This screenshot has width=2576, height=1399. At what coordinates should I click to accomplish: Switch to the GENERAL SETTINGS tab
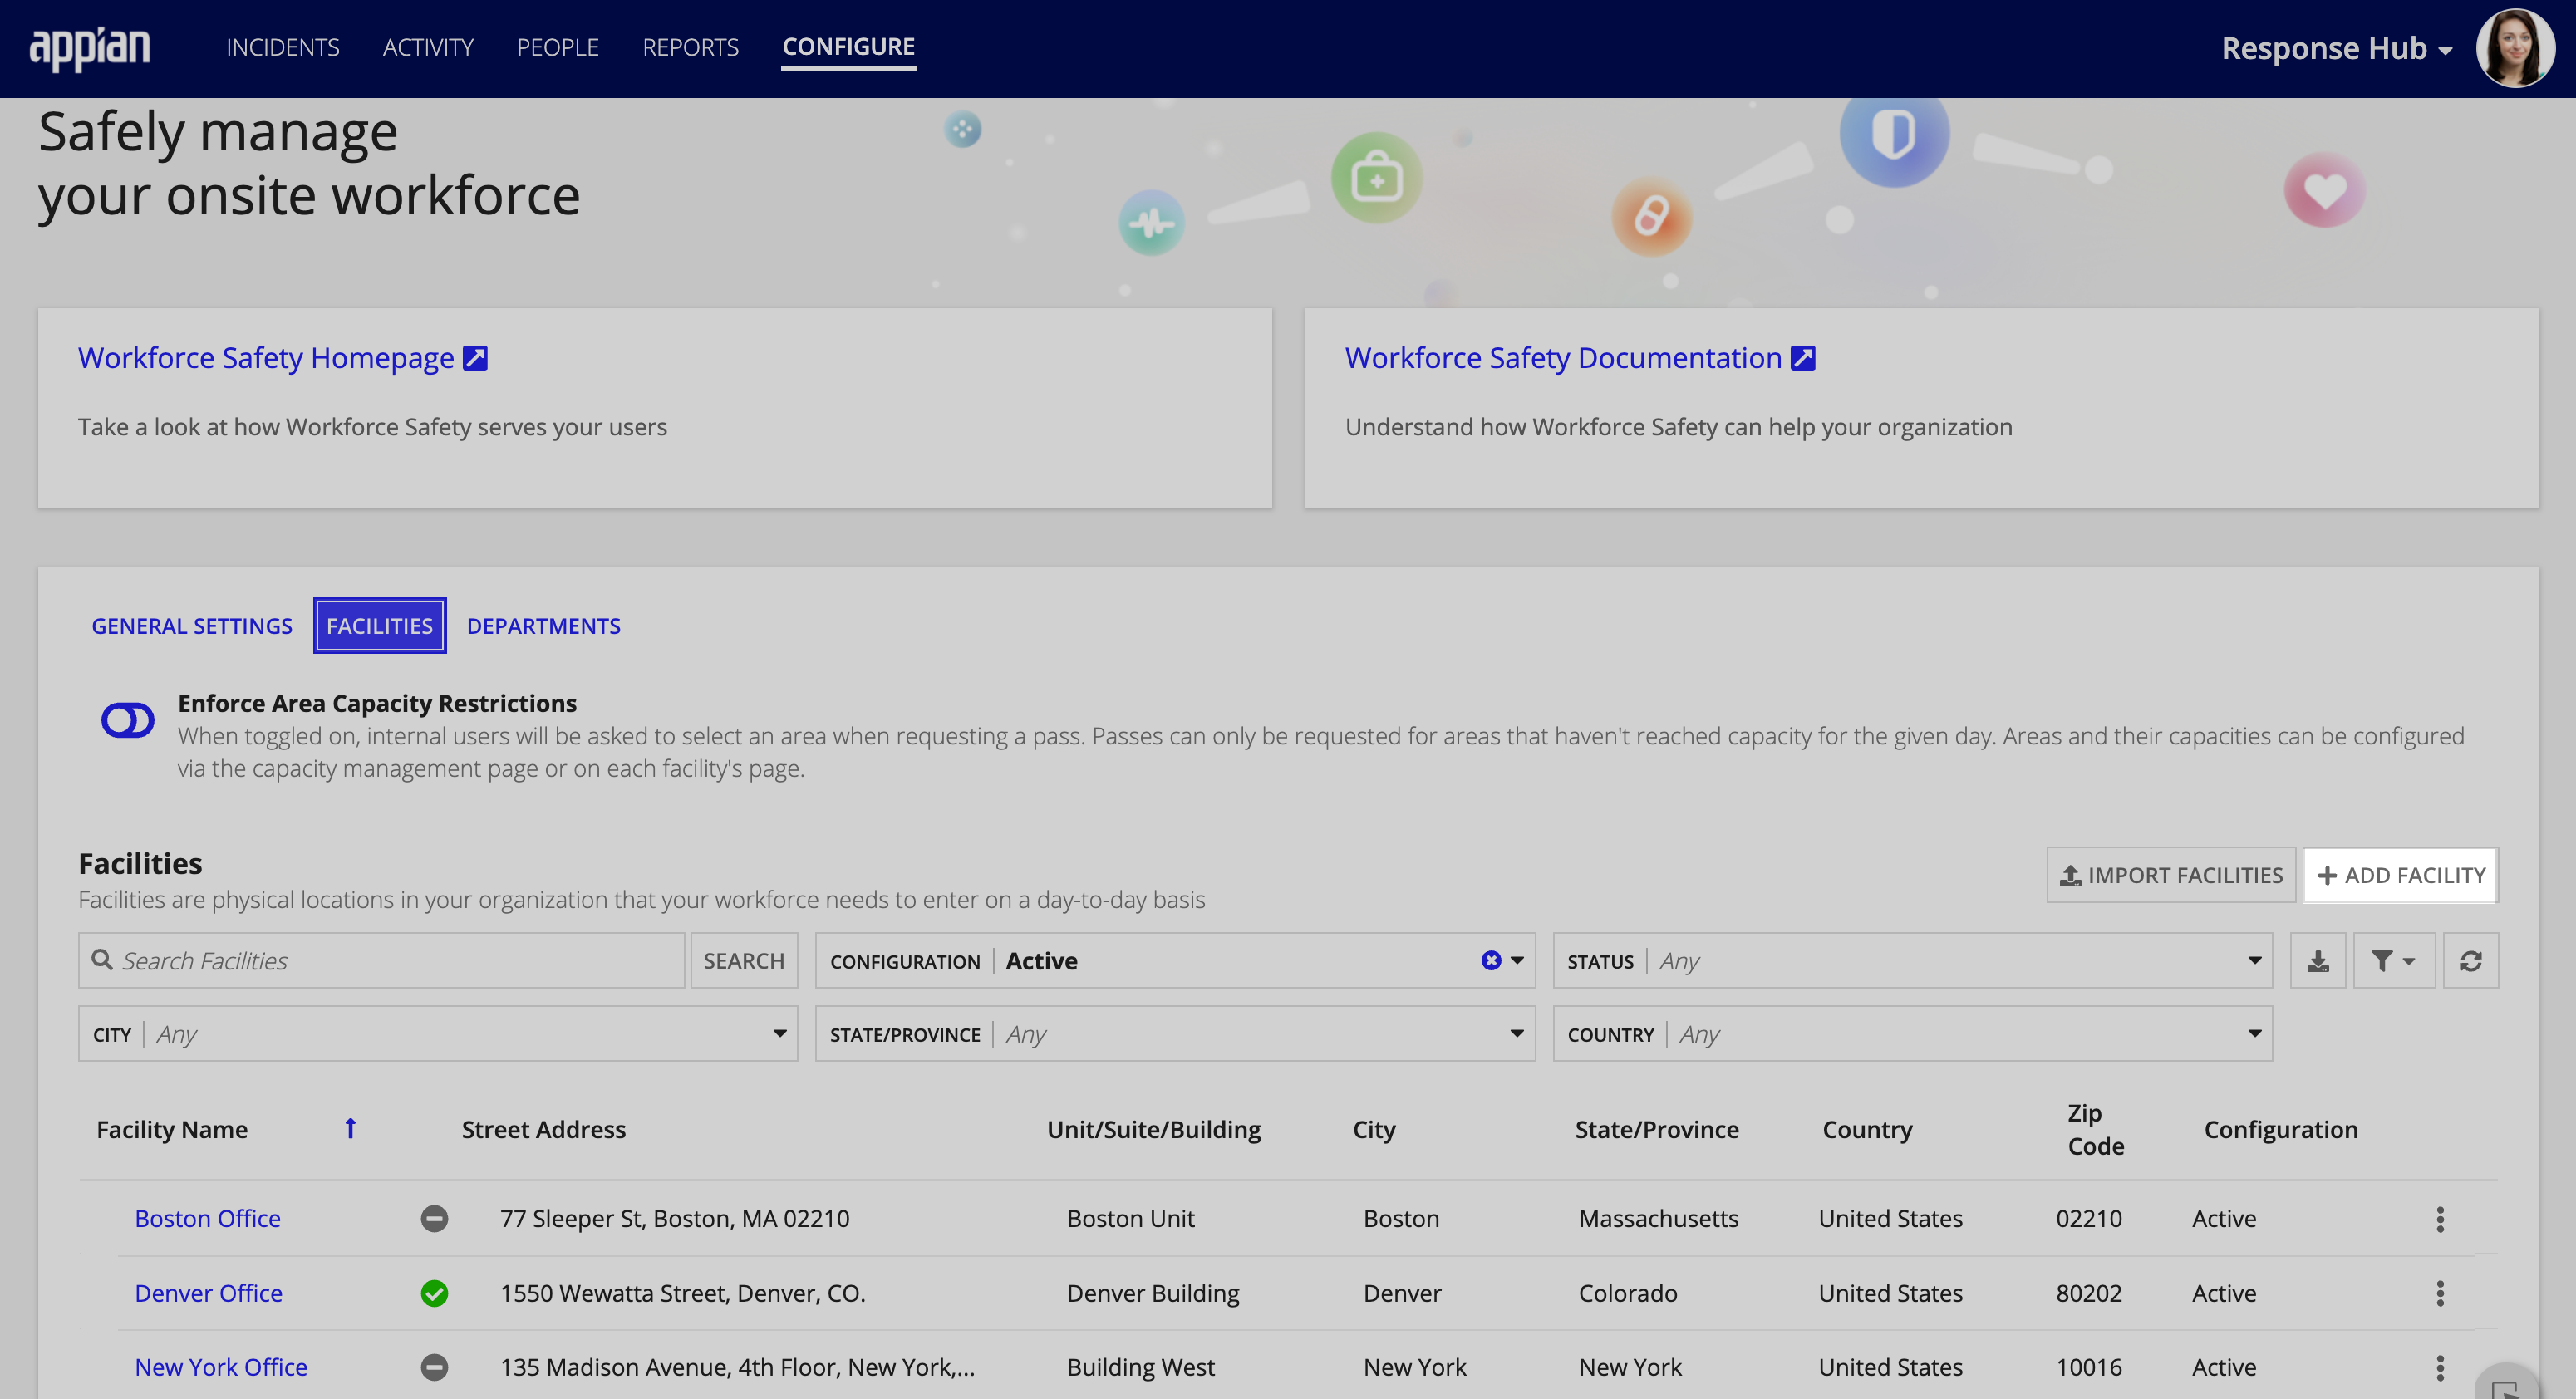[191, 626]
